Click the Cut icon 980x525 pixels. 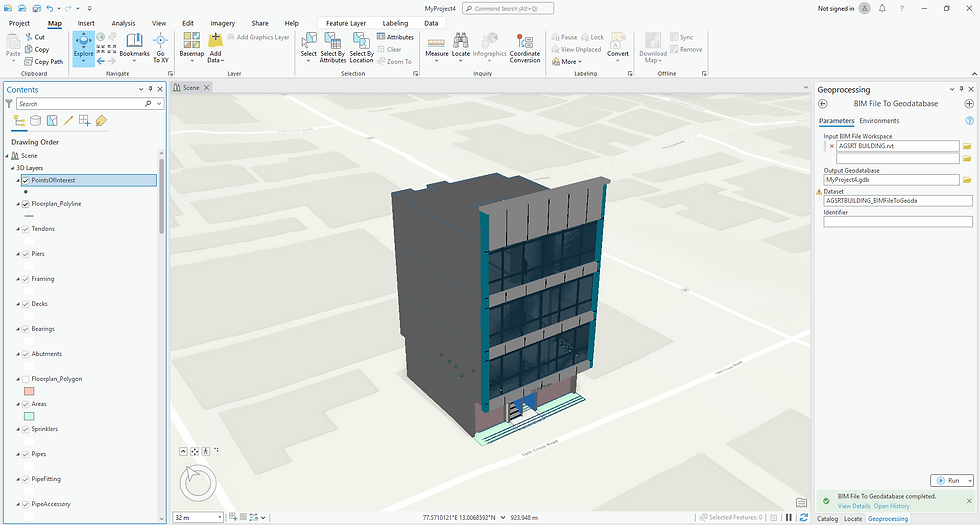(x=29, y=37)
